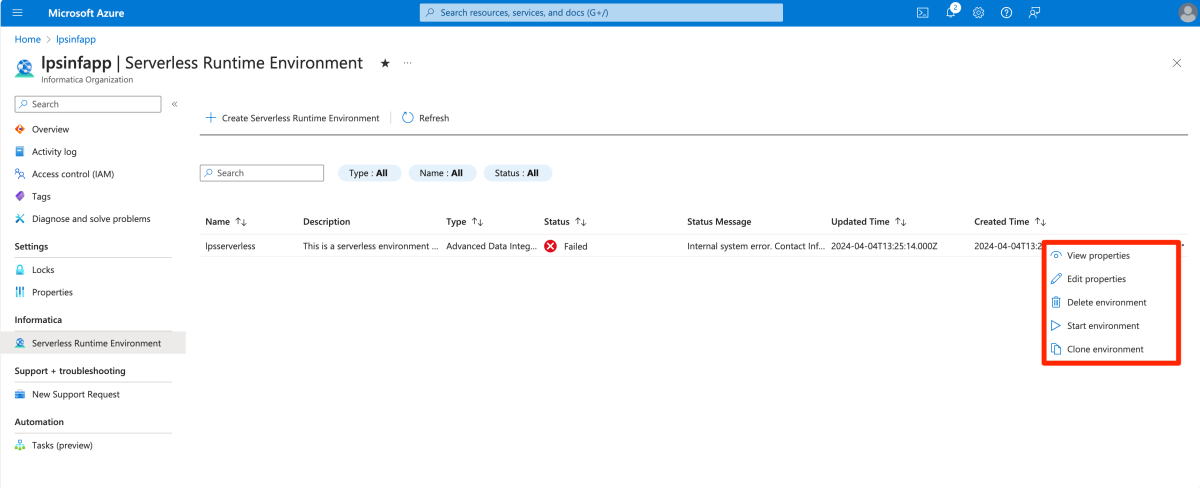Go to lpsinfapp breadcrumb
The image size is (1200, 488).
[76, 39]
